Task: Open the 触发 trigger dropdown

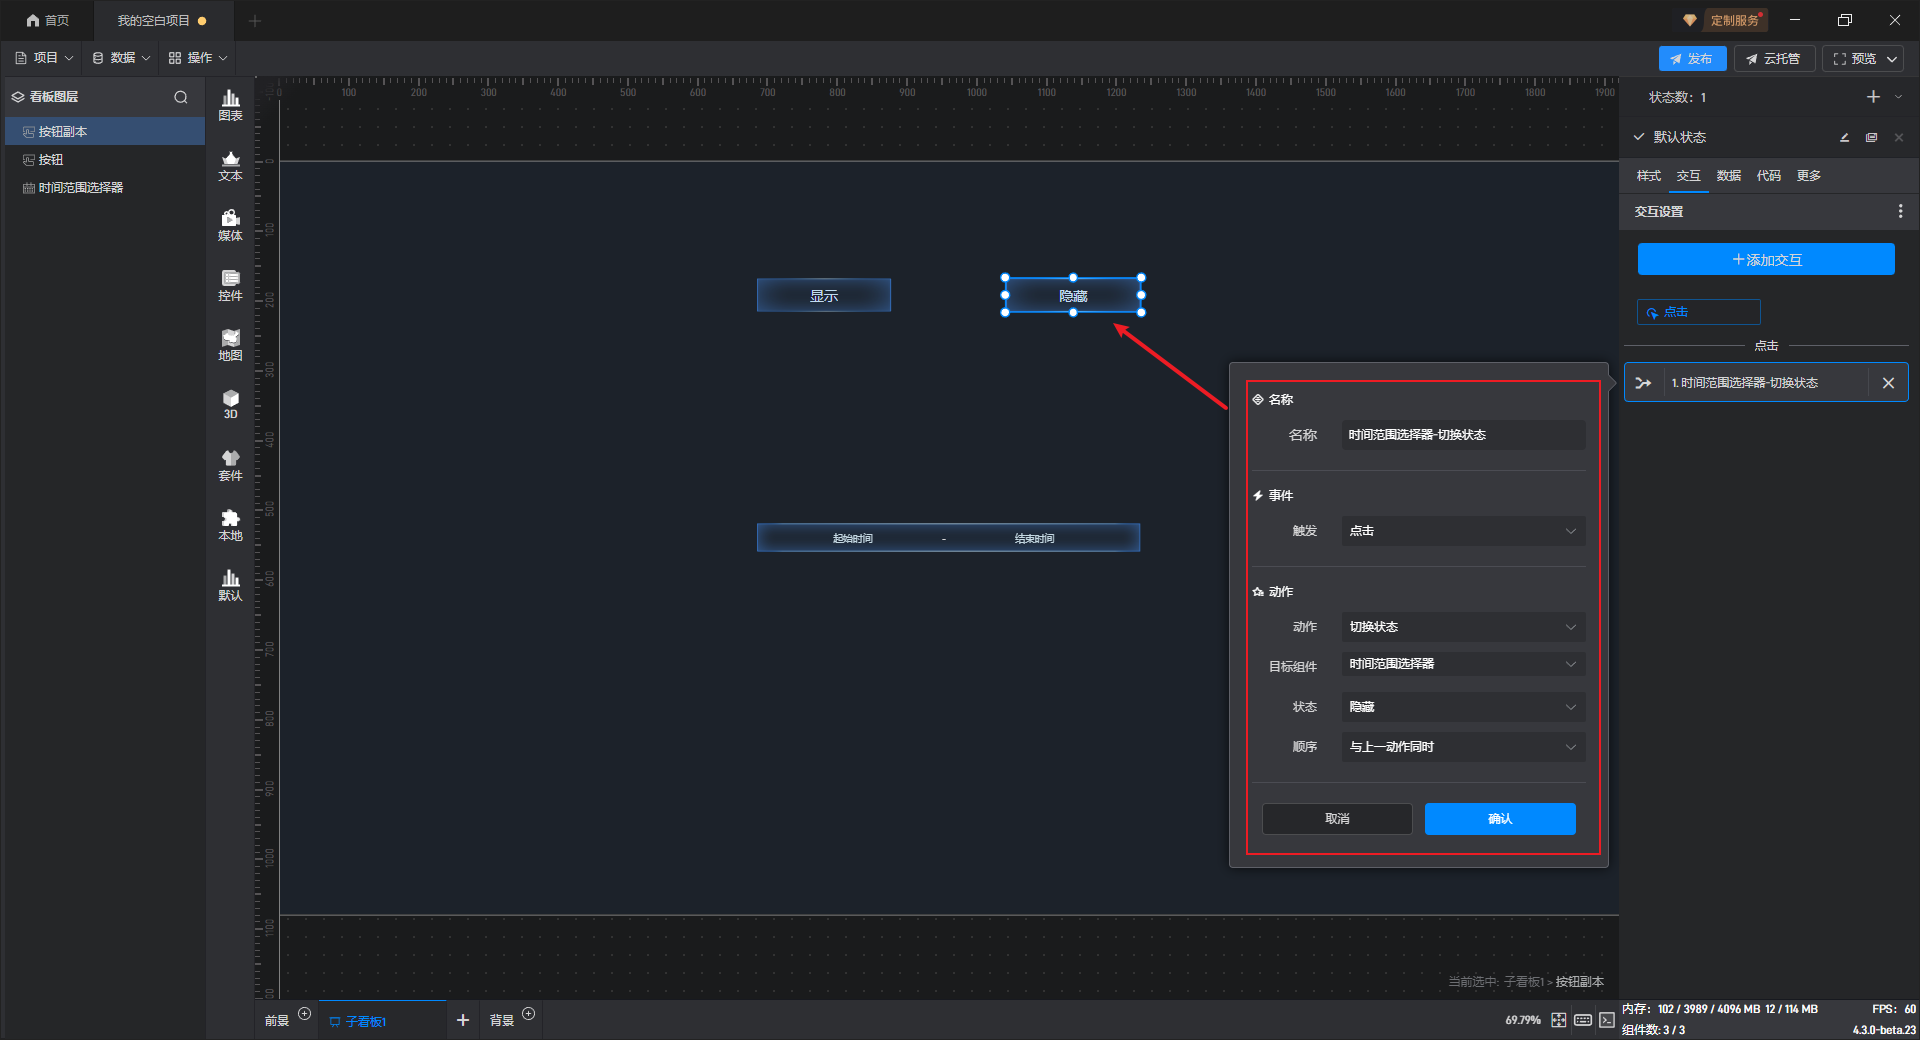Action: pyautogui.click(x=1462, y=531)
